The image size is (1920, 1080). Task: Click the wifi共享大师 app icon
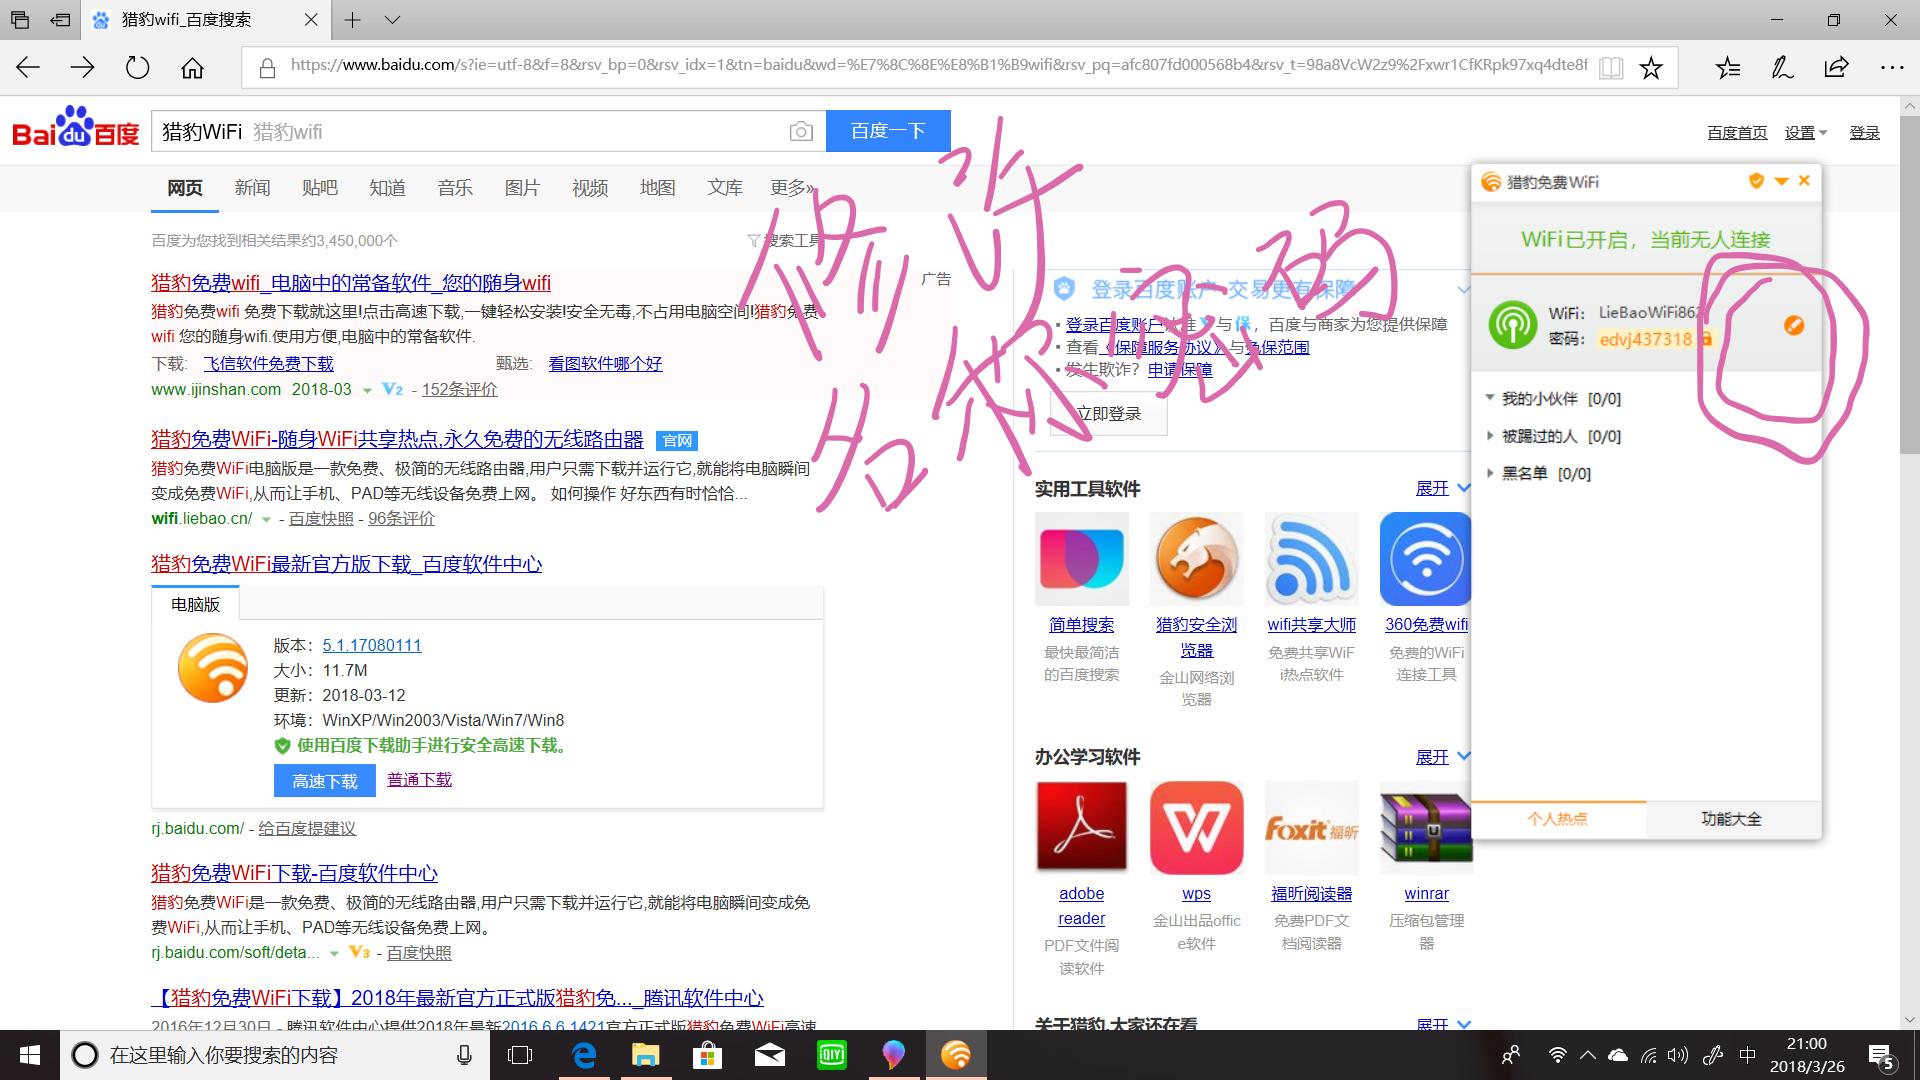click(x=1311, y=558)
